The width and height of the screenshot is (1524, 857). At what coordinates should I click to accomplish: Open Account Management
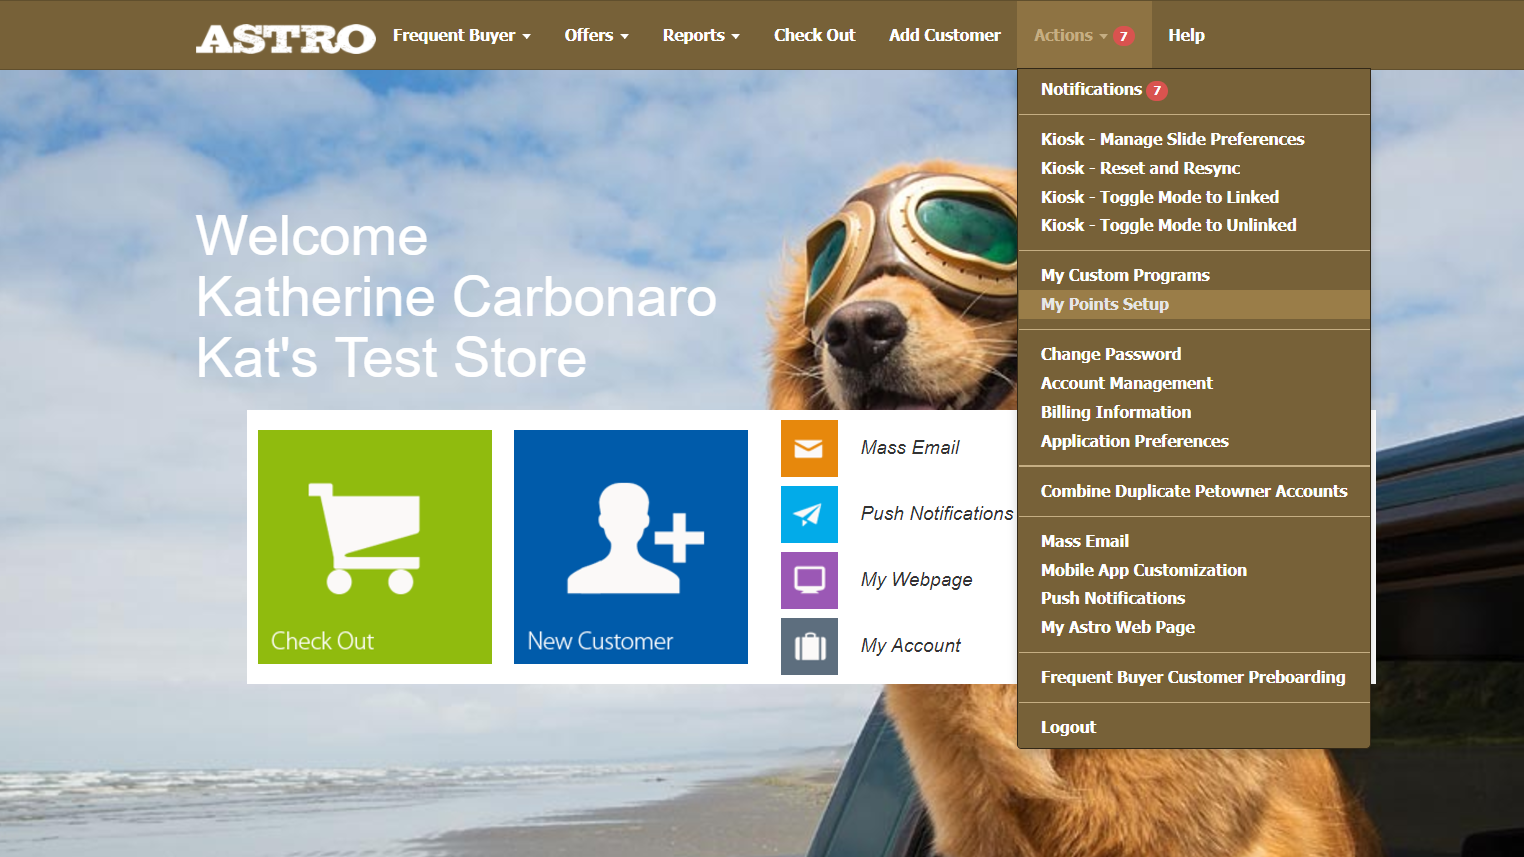(1194, 383)
